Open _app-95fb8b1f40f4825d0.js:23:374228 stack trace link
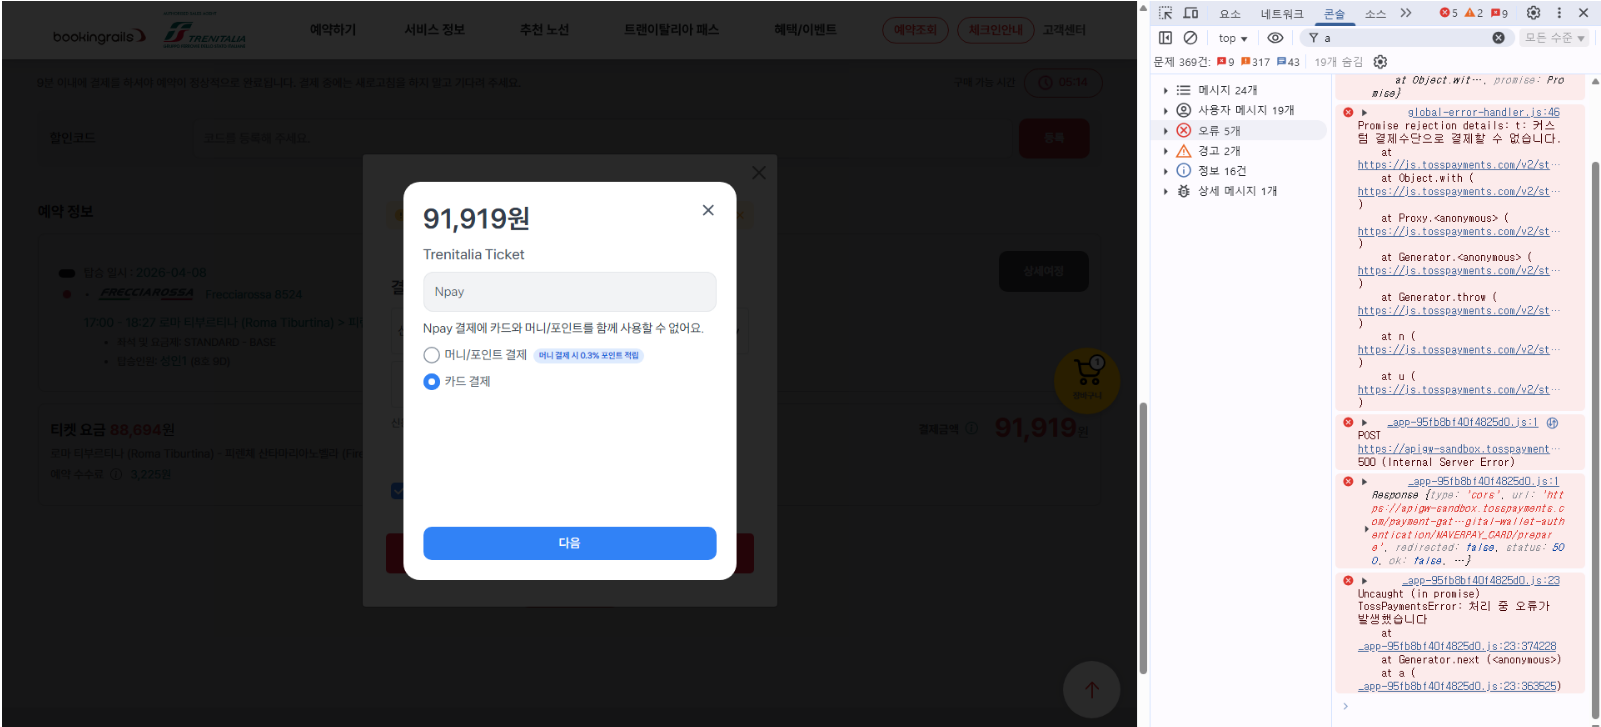This screenshot has height=727, width=1601. click(x=1457, y=647)
